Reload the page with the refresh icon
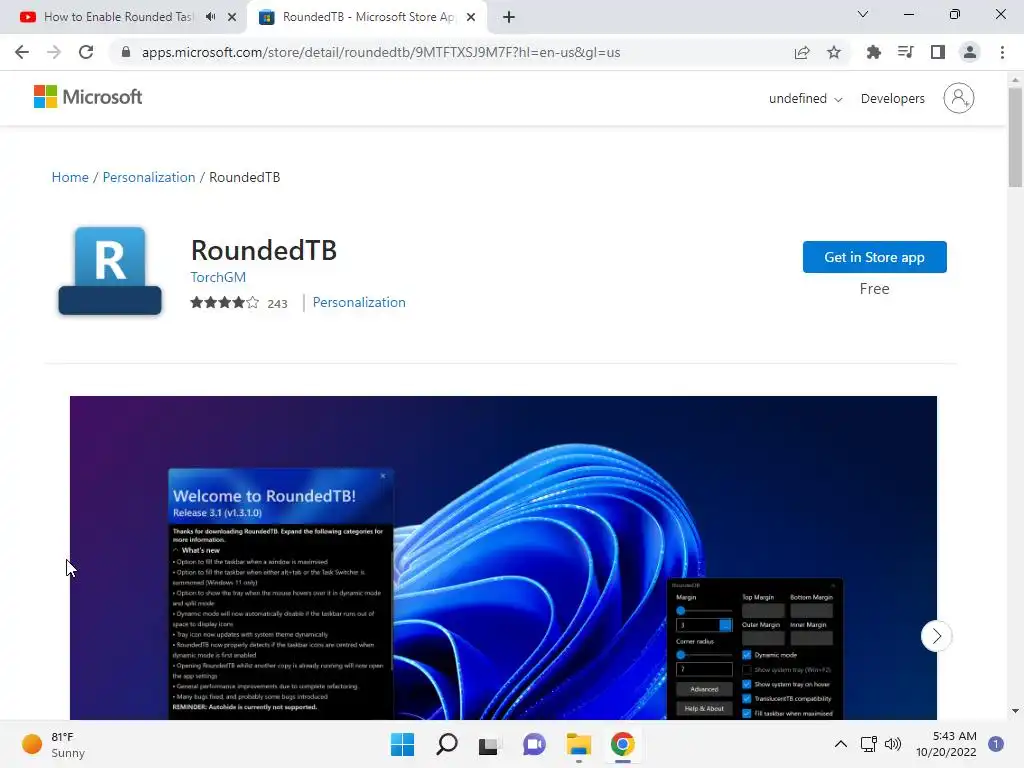Screen dimensions: 1024x768 [x=86, y=52]
